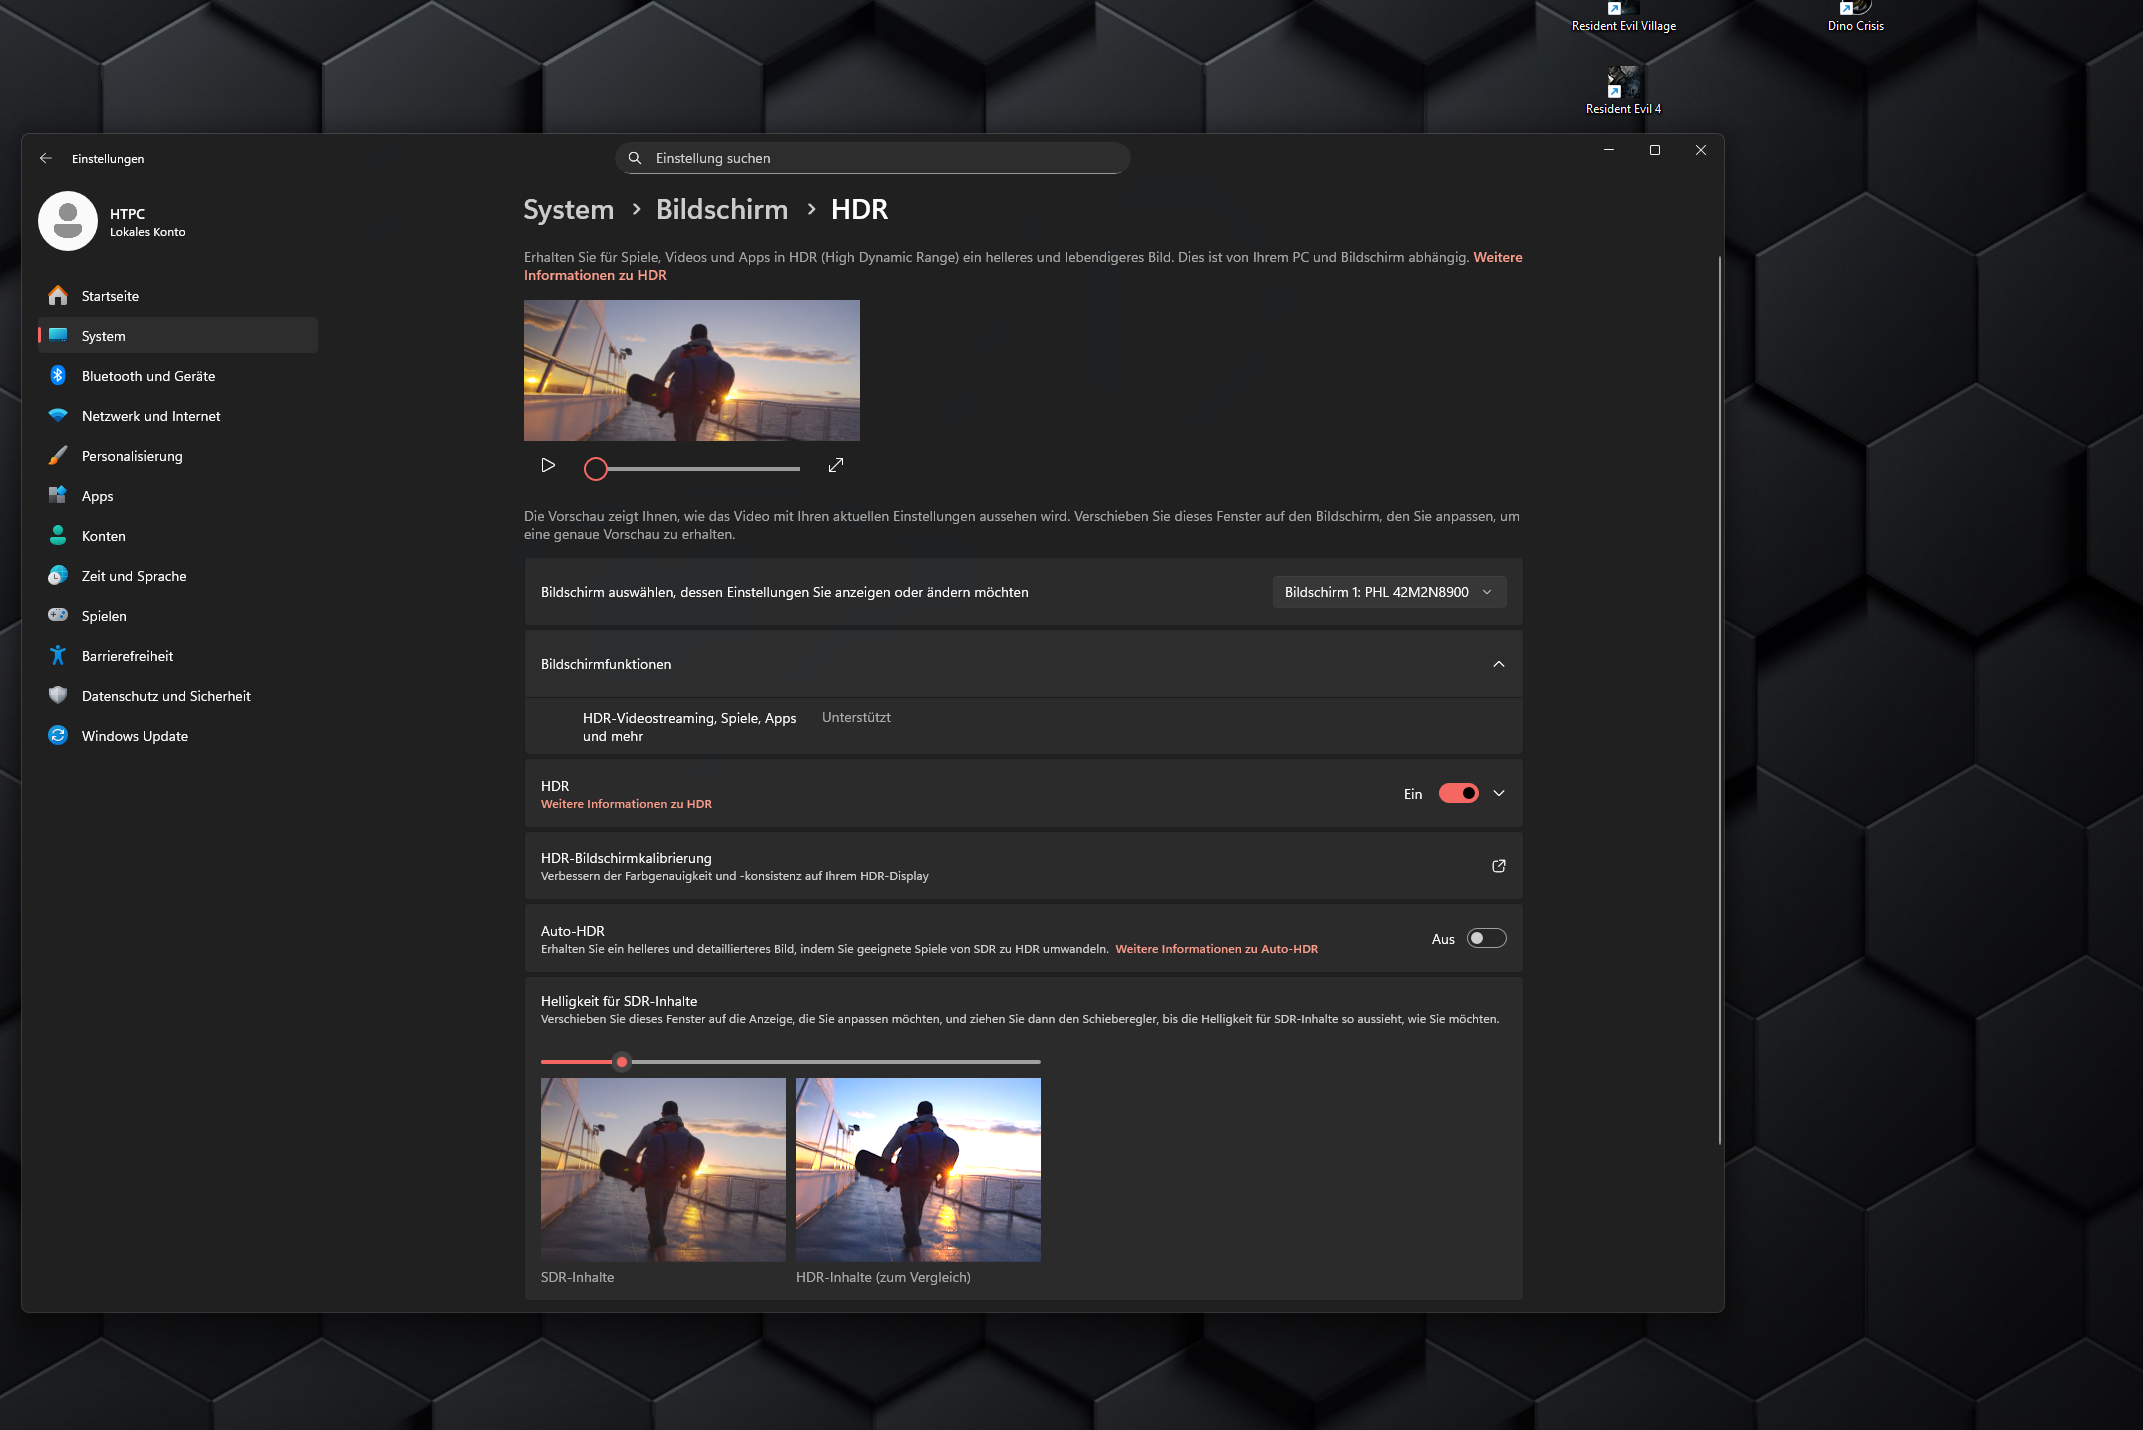The image size is (2143, 1430).
Task: Focus the Einstellung suchen search field
Action: click(872, 158)
